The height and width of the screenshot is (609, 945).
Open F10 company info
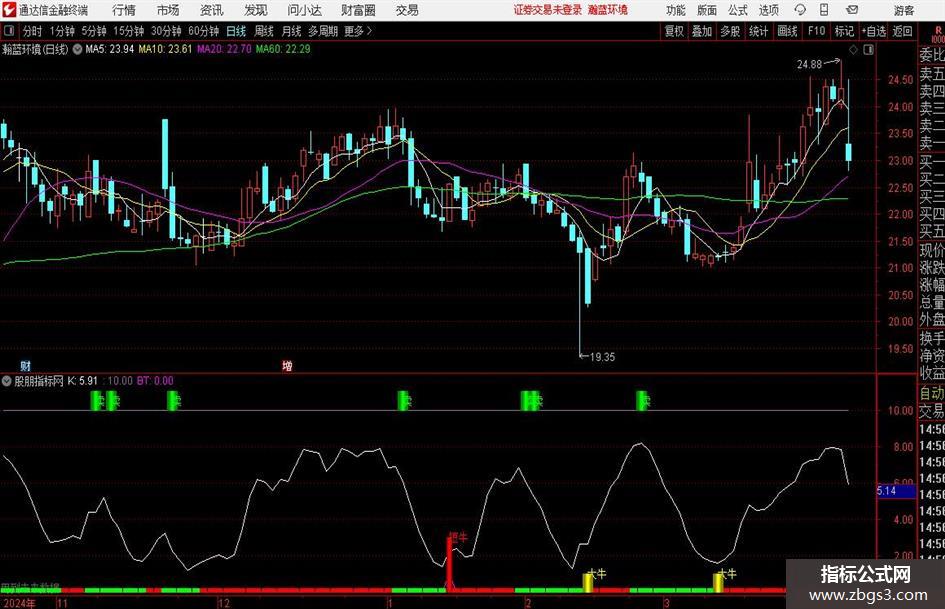(817, 31)
